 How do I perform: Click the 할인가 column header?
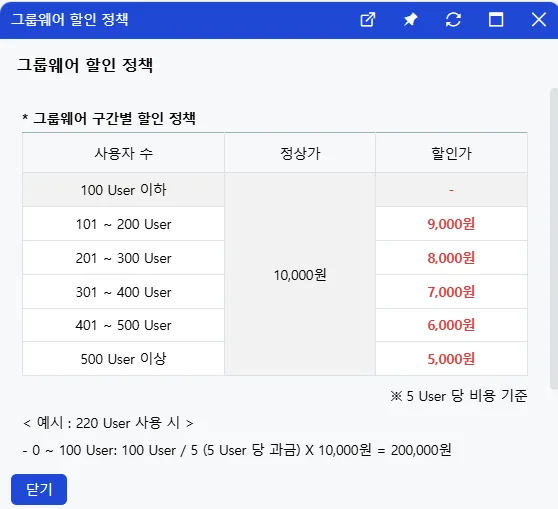pyautogui.click(x=451, y=153)
